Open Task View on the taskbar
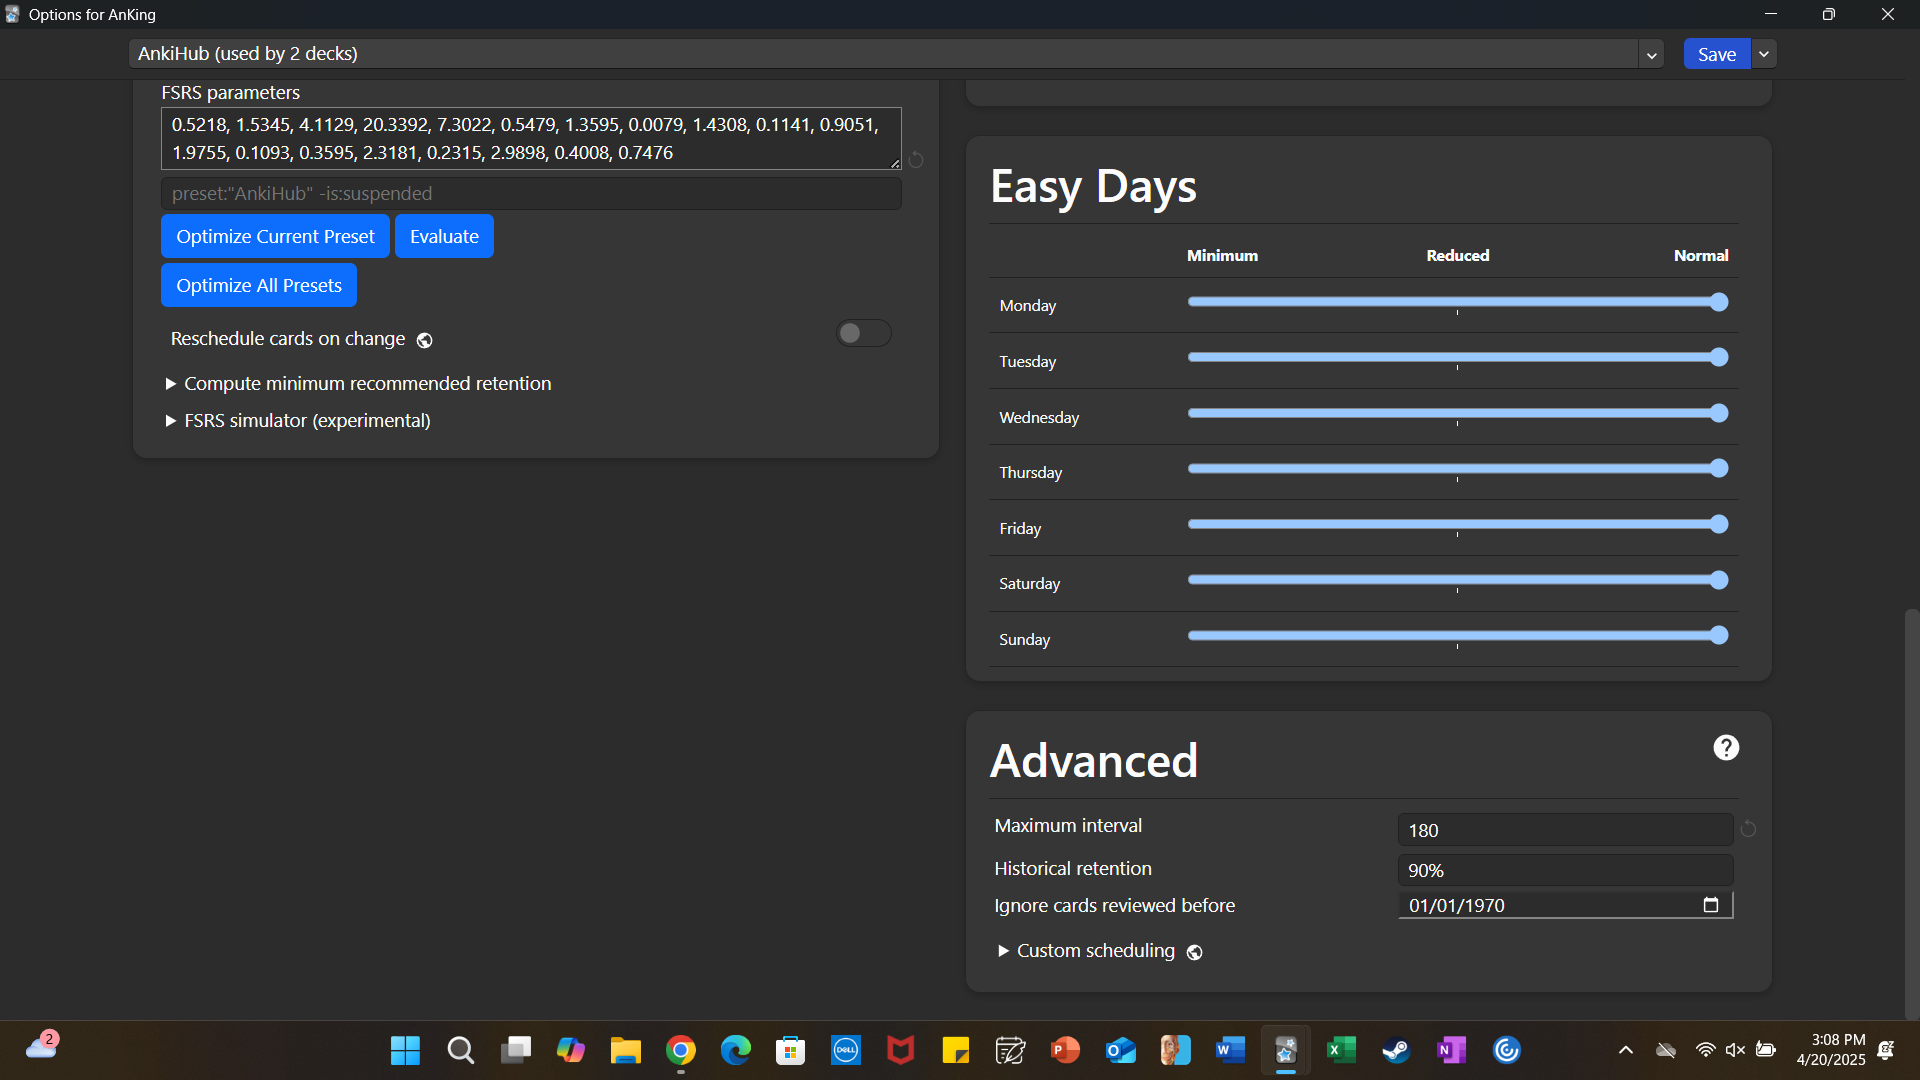The image size is (1920, 1080). tap(516, 1050)
